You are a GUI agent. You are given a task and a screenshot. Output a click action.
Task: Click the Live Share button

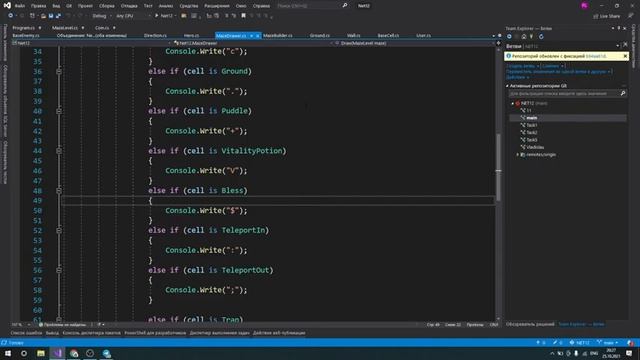pos(607,16)
